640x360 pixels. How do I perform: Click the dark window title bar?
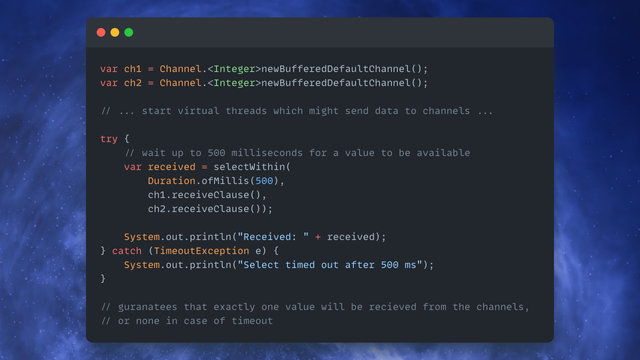pyautogui.click(x=320, y=32)
